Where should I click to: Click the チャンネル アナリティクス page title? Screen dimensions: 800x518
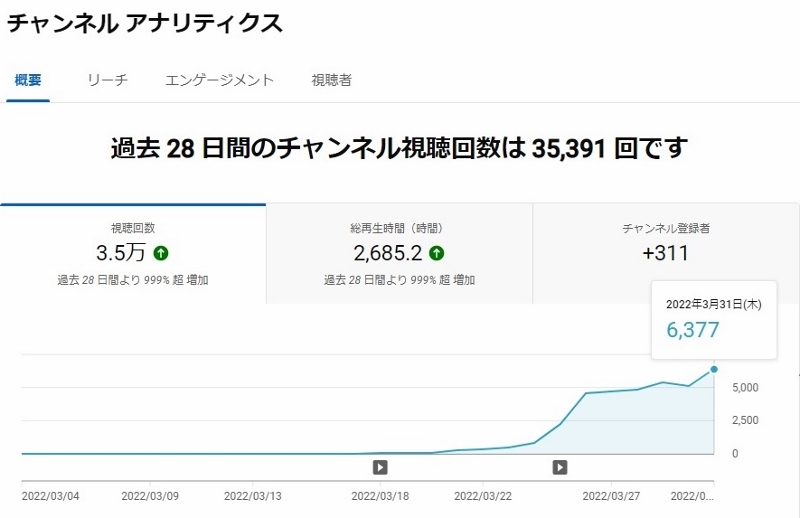[x=144, y=23]
